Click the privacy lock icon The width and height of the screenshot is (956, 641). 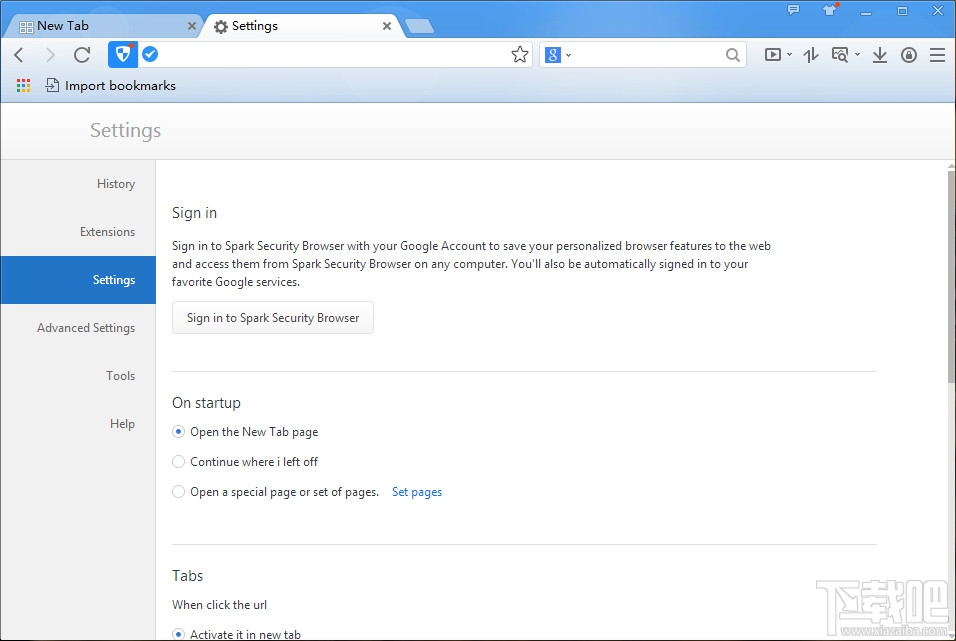pos(908,54)
